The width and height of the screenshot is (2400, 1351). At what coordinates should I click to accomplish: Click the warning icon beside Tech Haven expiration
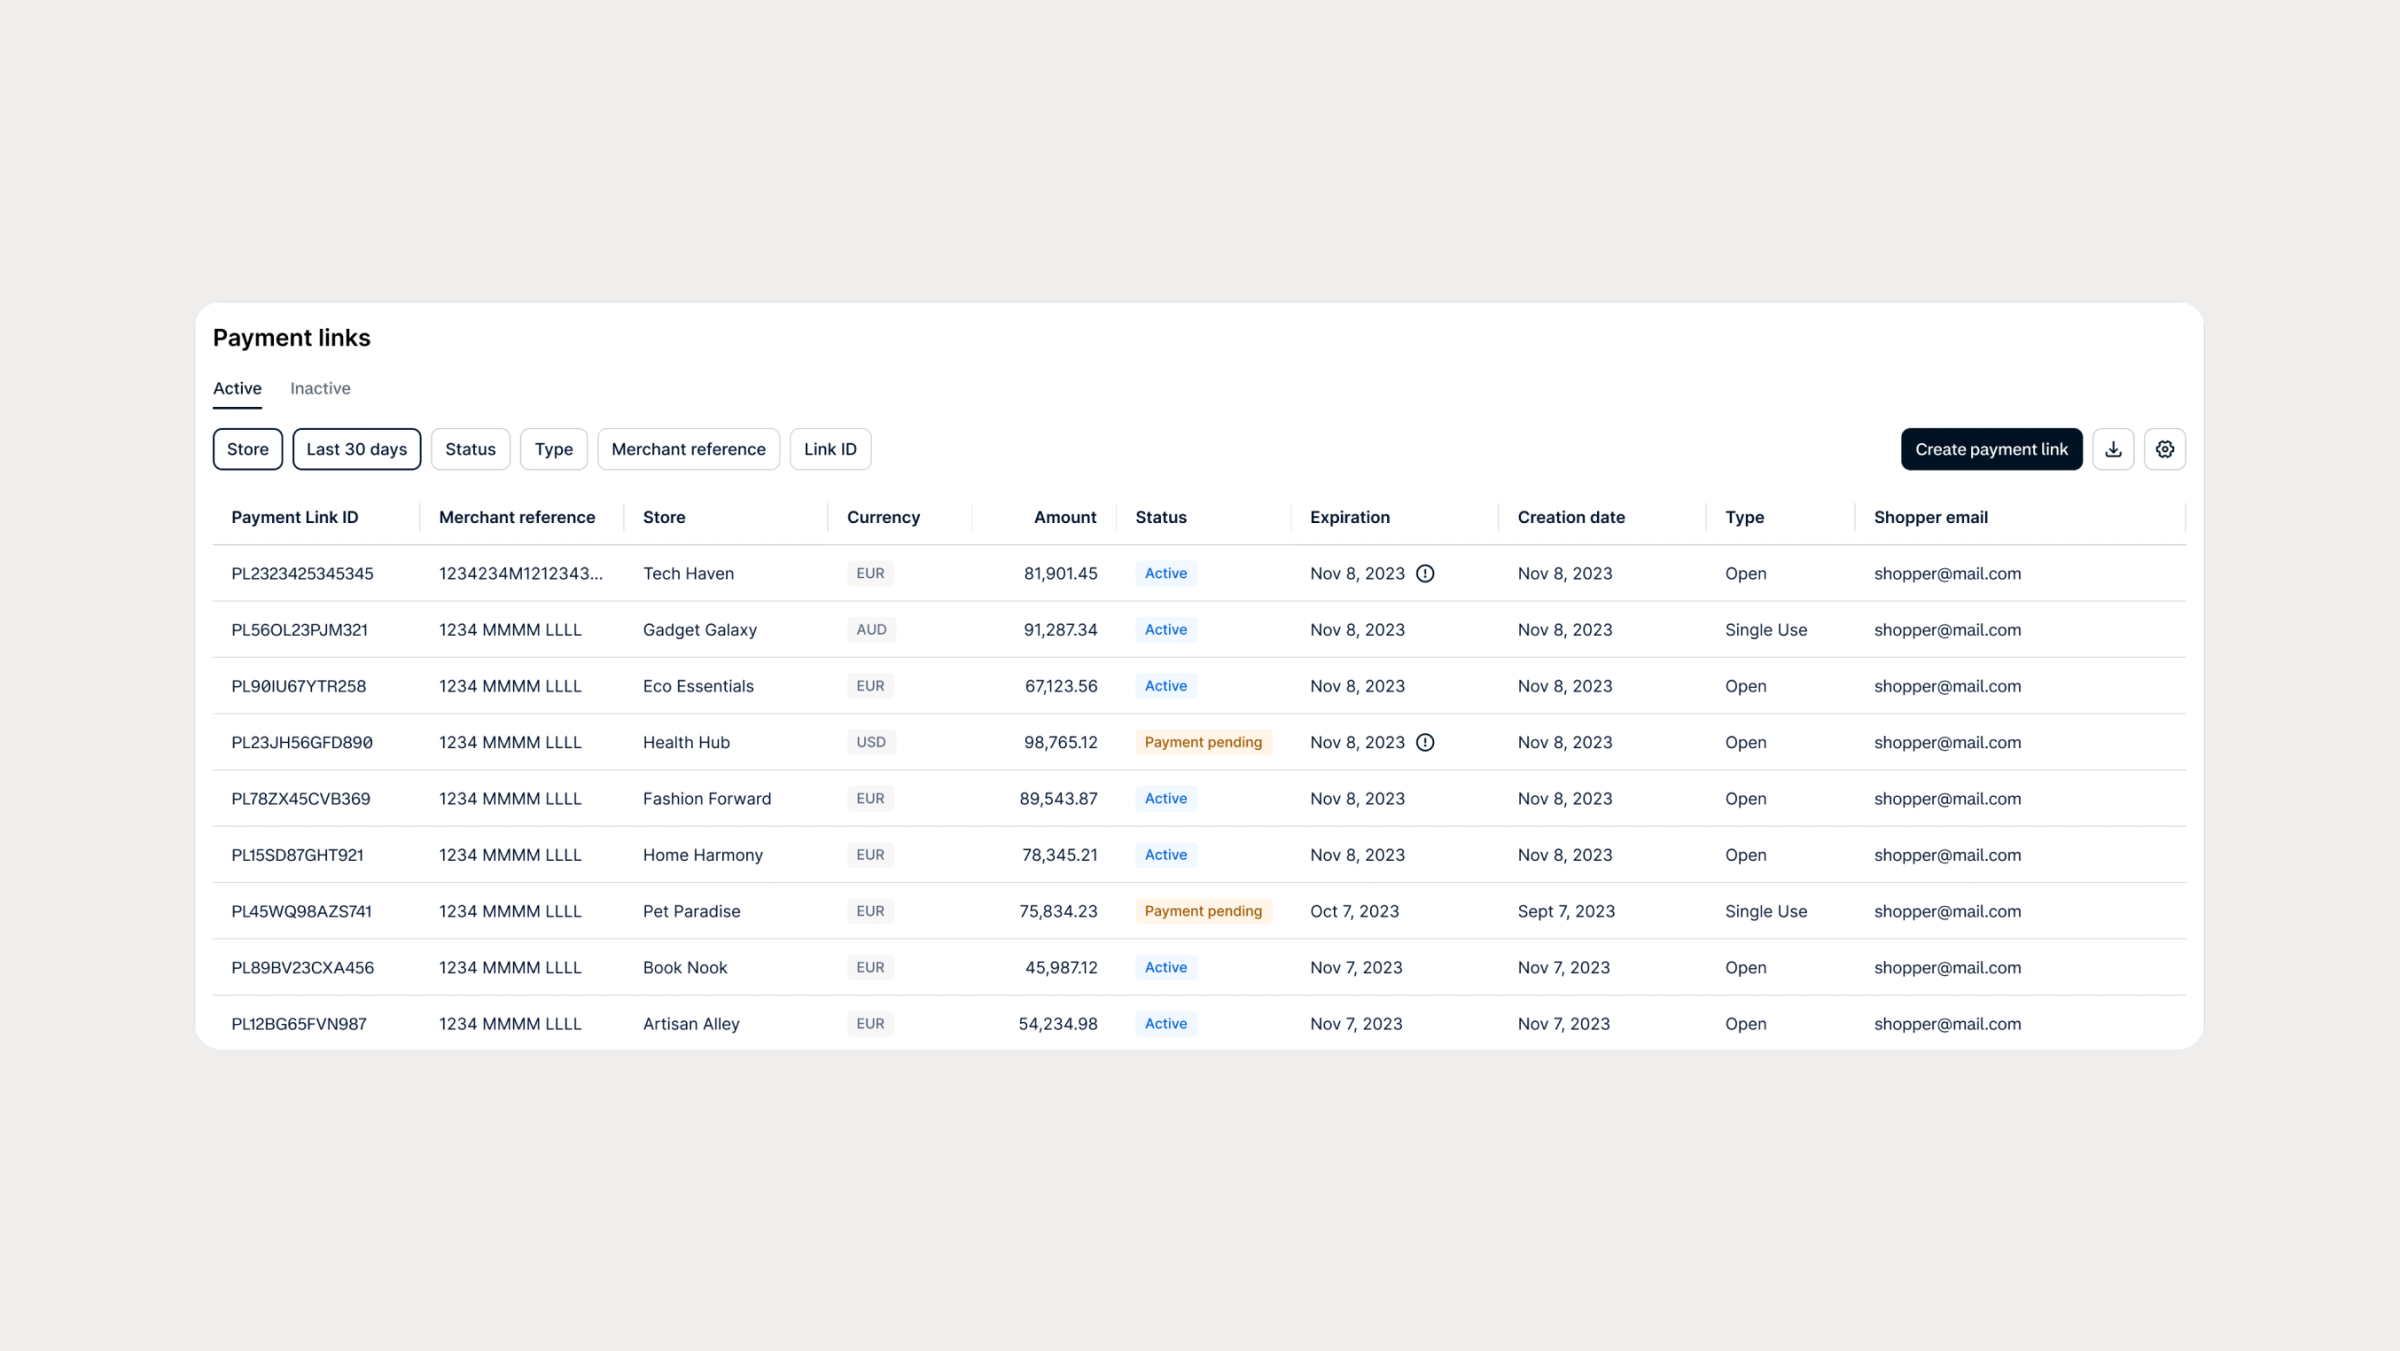1426,573
